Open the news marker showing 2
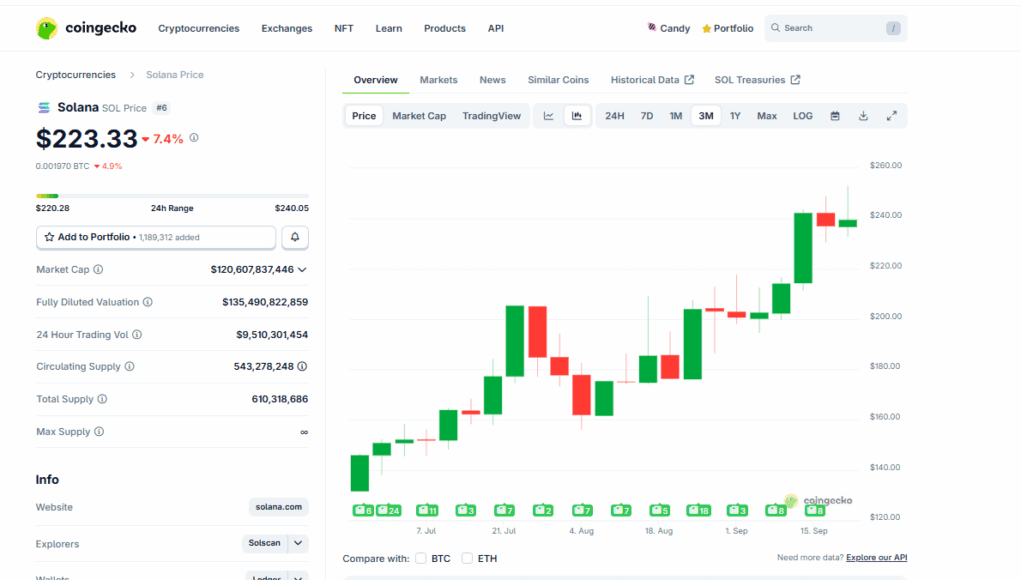The image size is (1021, 580). pos(543,510)
